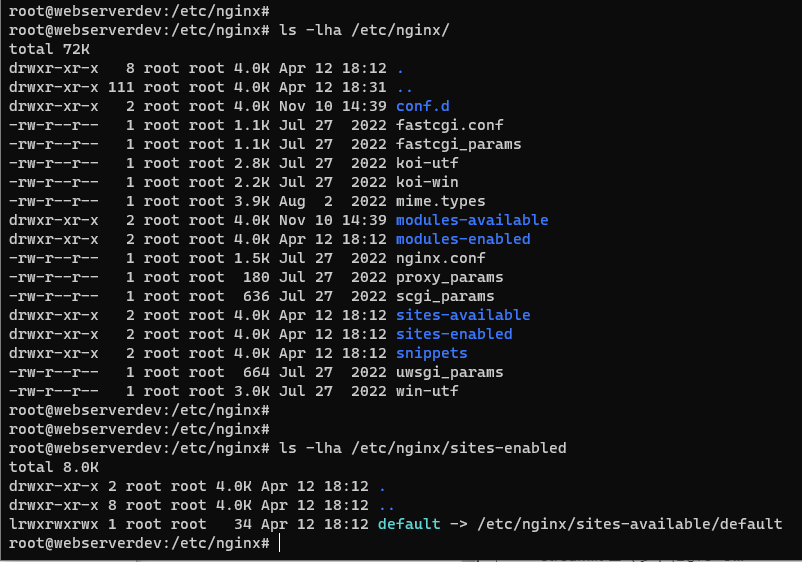Viewport: 802px width, 562px height.
Task: Select the snippets directory name
Action: click(x=432, y=353)
